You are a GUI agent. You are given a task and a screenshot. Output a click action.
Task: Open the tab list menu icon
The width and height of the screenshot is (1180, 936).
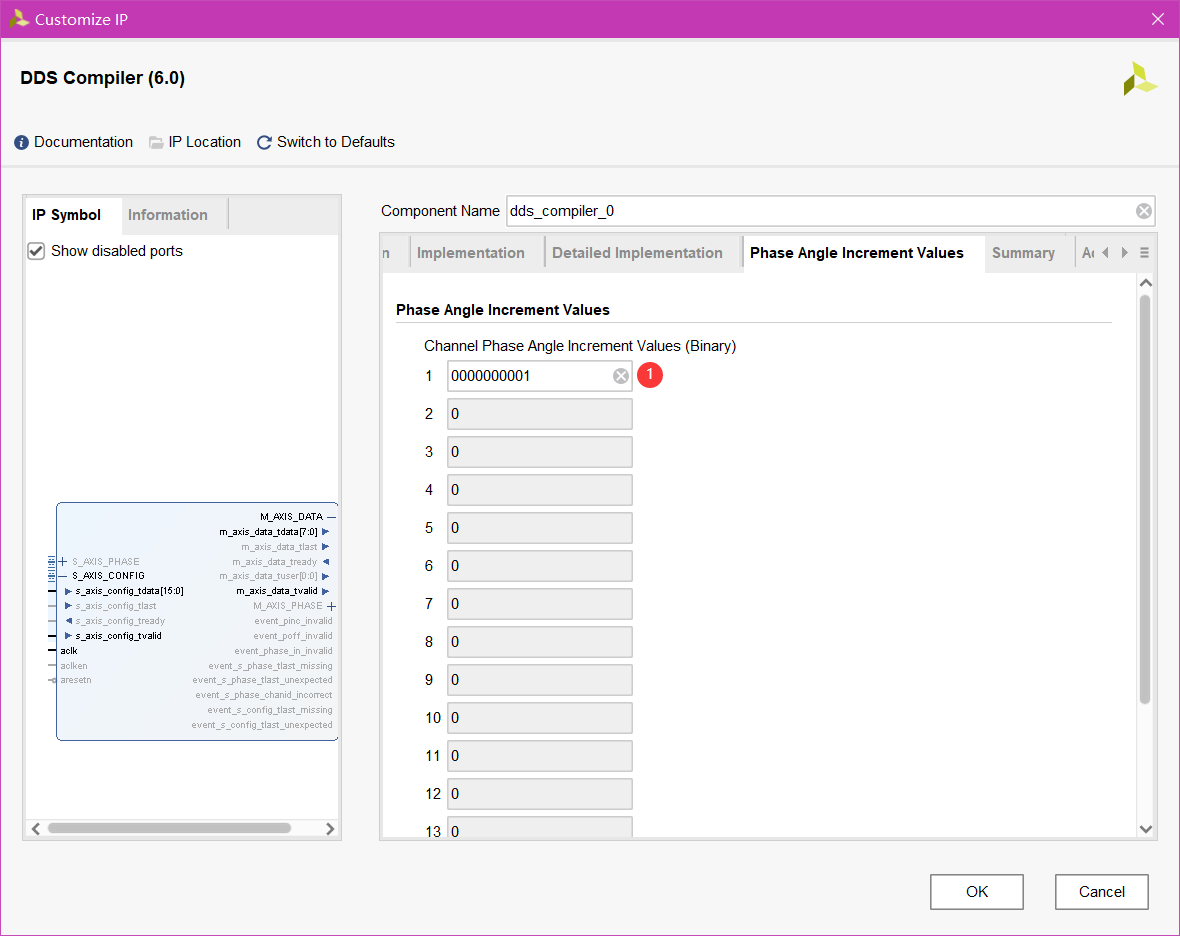(x=1144, y=253)
